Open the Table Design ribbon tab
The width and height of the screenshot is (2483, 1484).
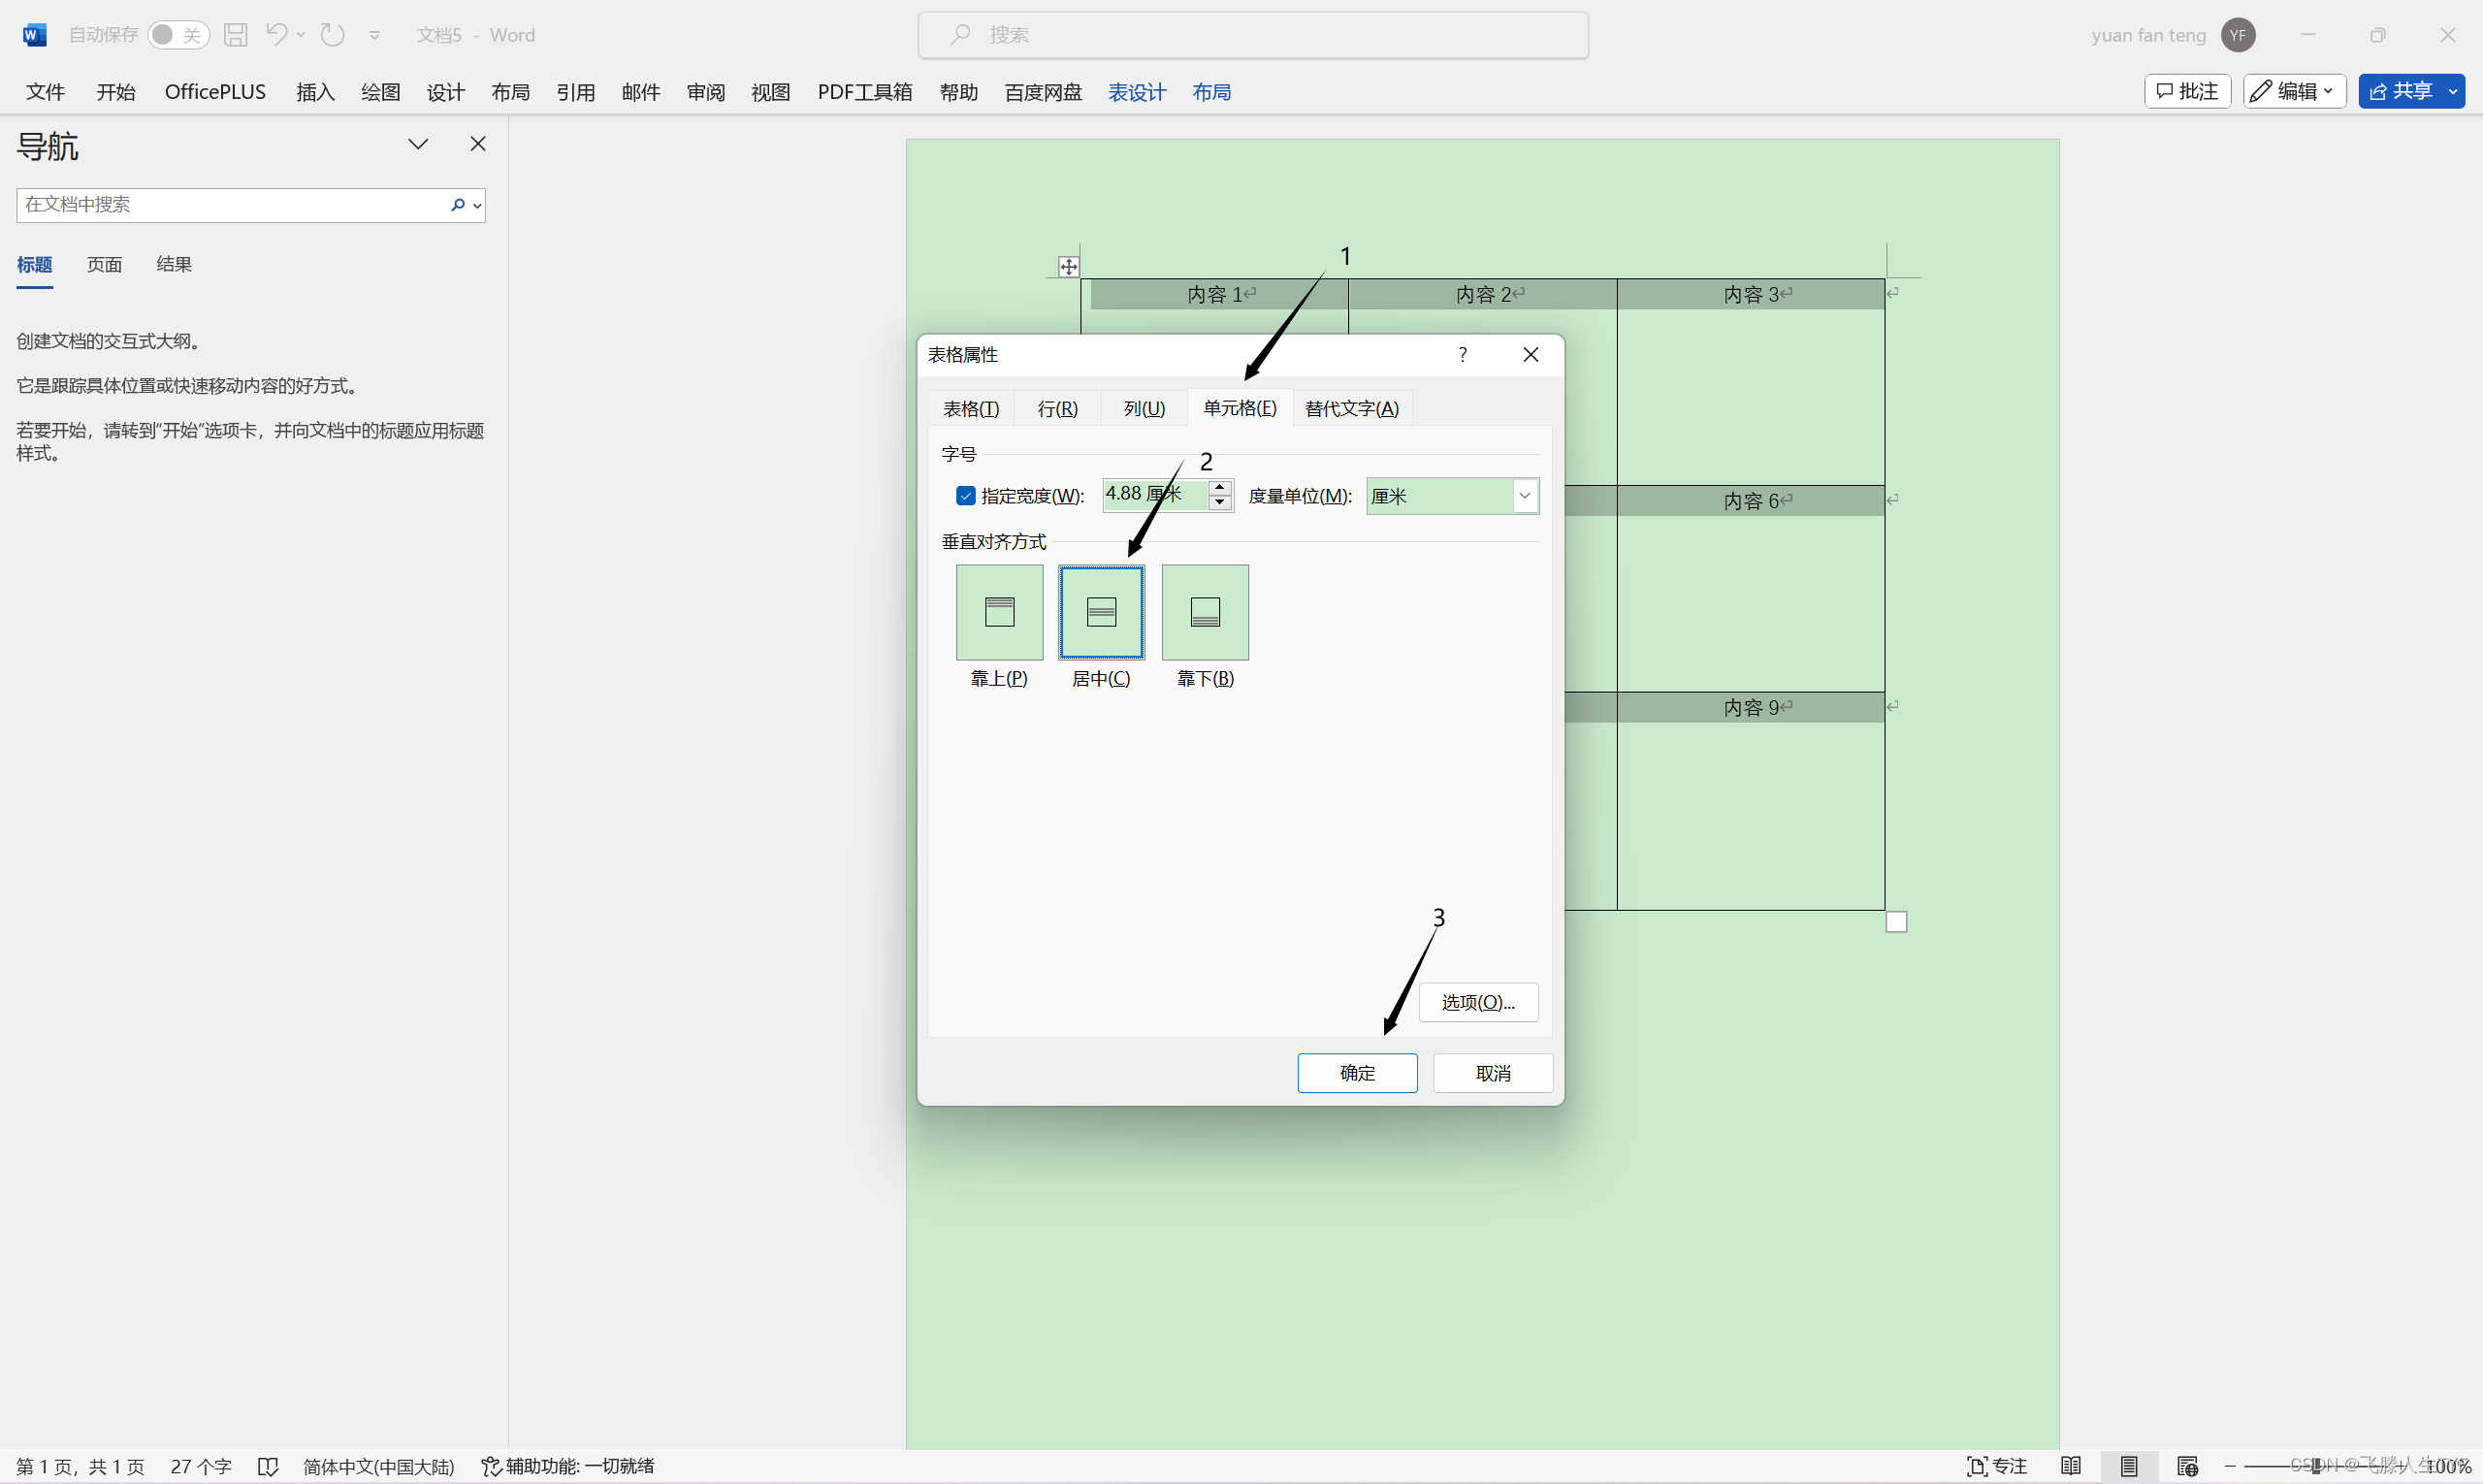tap(1137, 92)
